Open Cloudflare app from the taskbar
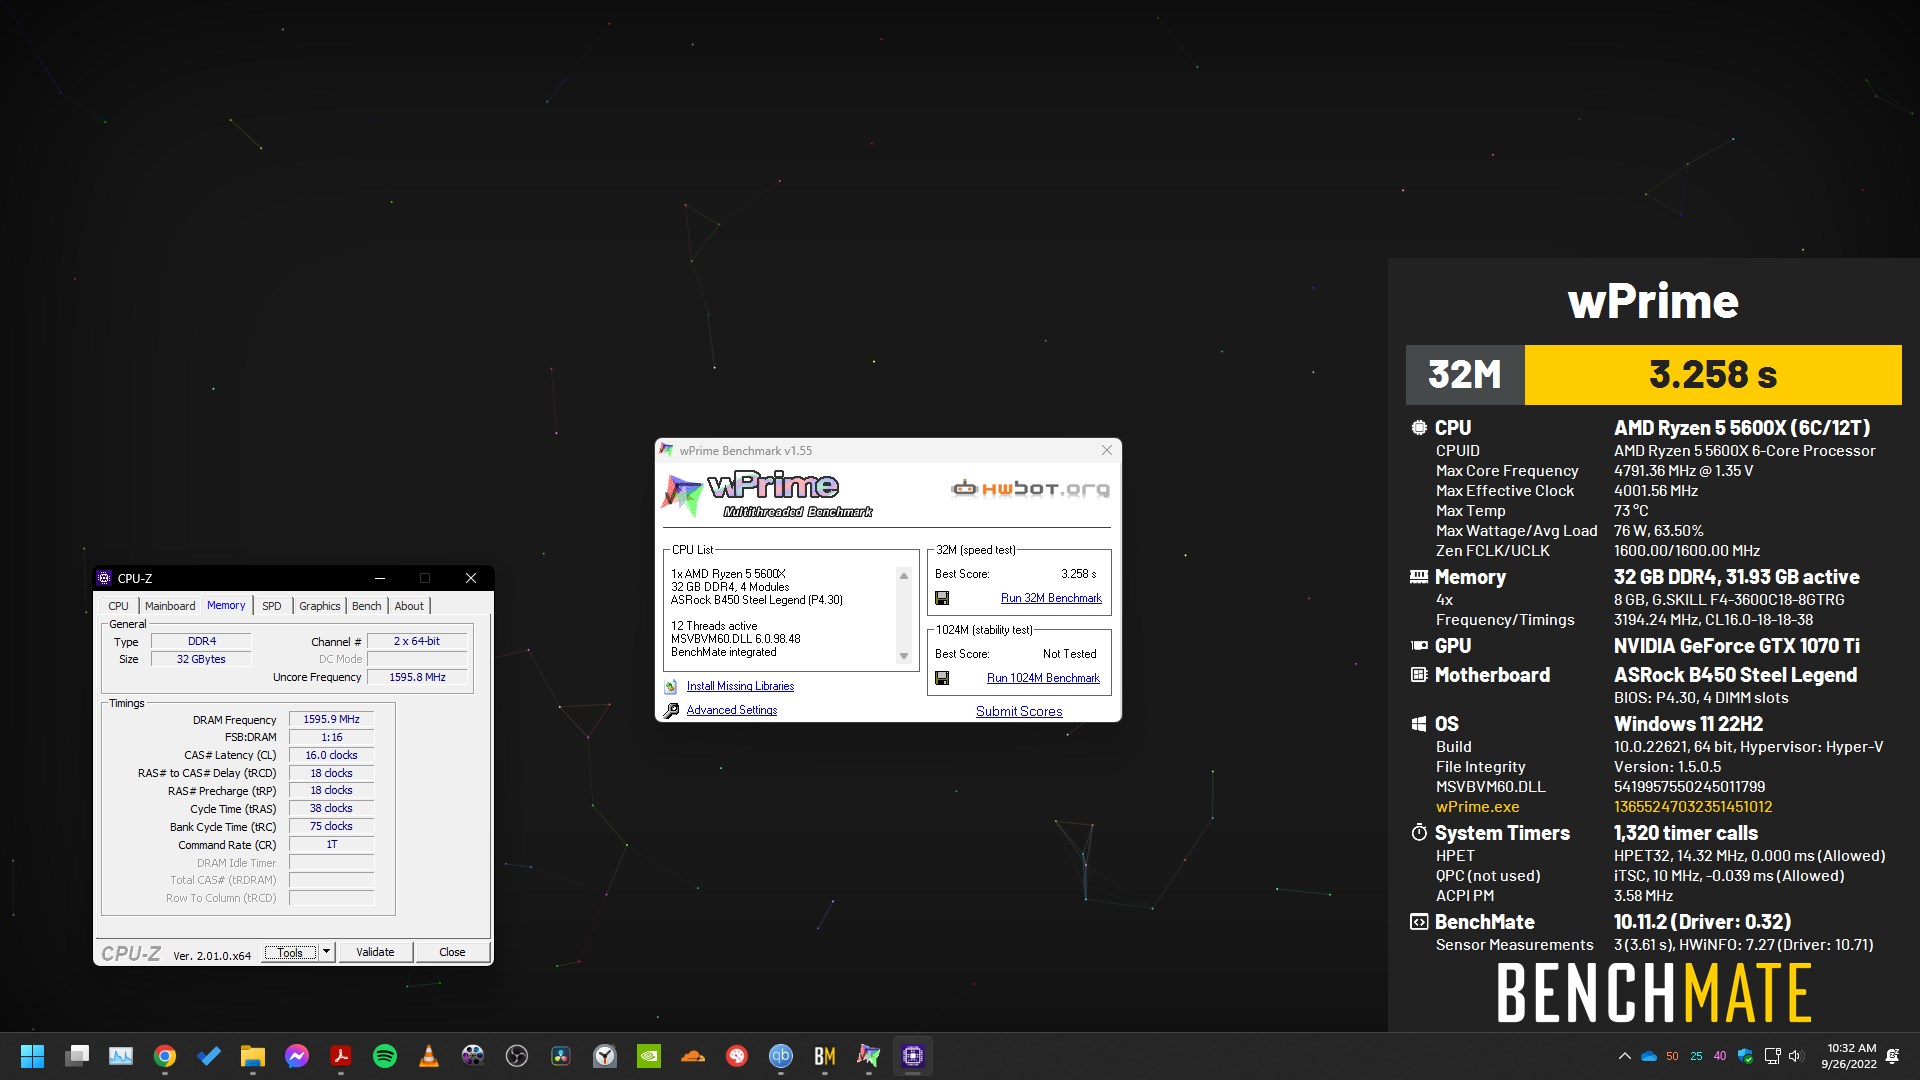Screen dimensions: 1920x1080 click(x=693, y=1056)
